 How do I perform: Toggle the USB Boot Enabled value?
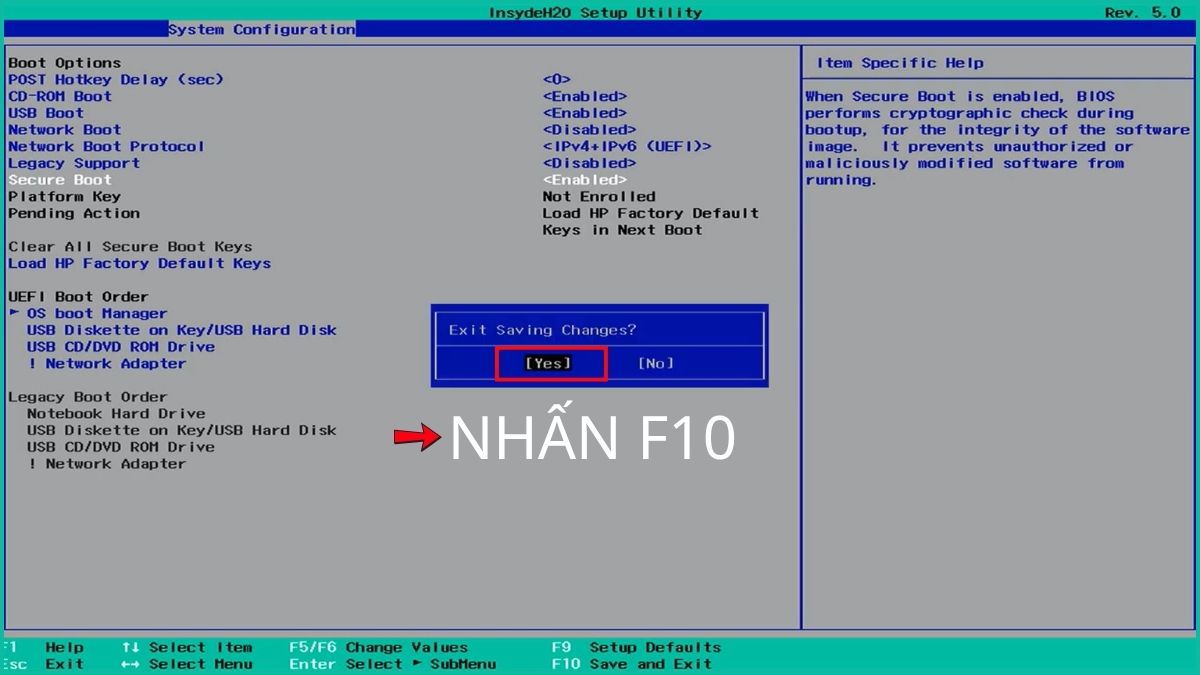click(x=585, y=113)
